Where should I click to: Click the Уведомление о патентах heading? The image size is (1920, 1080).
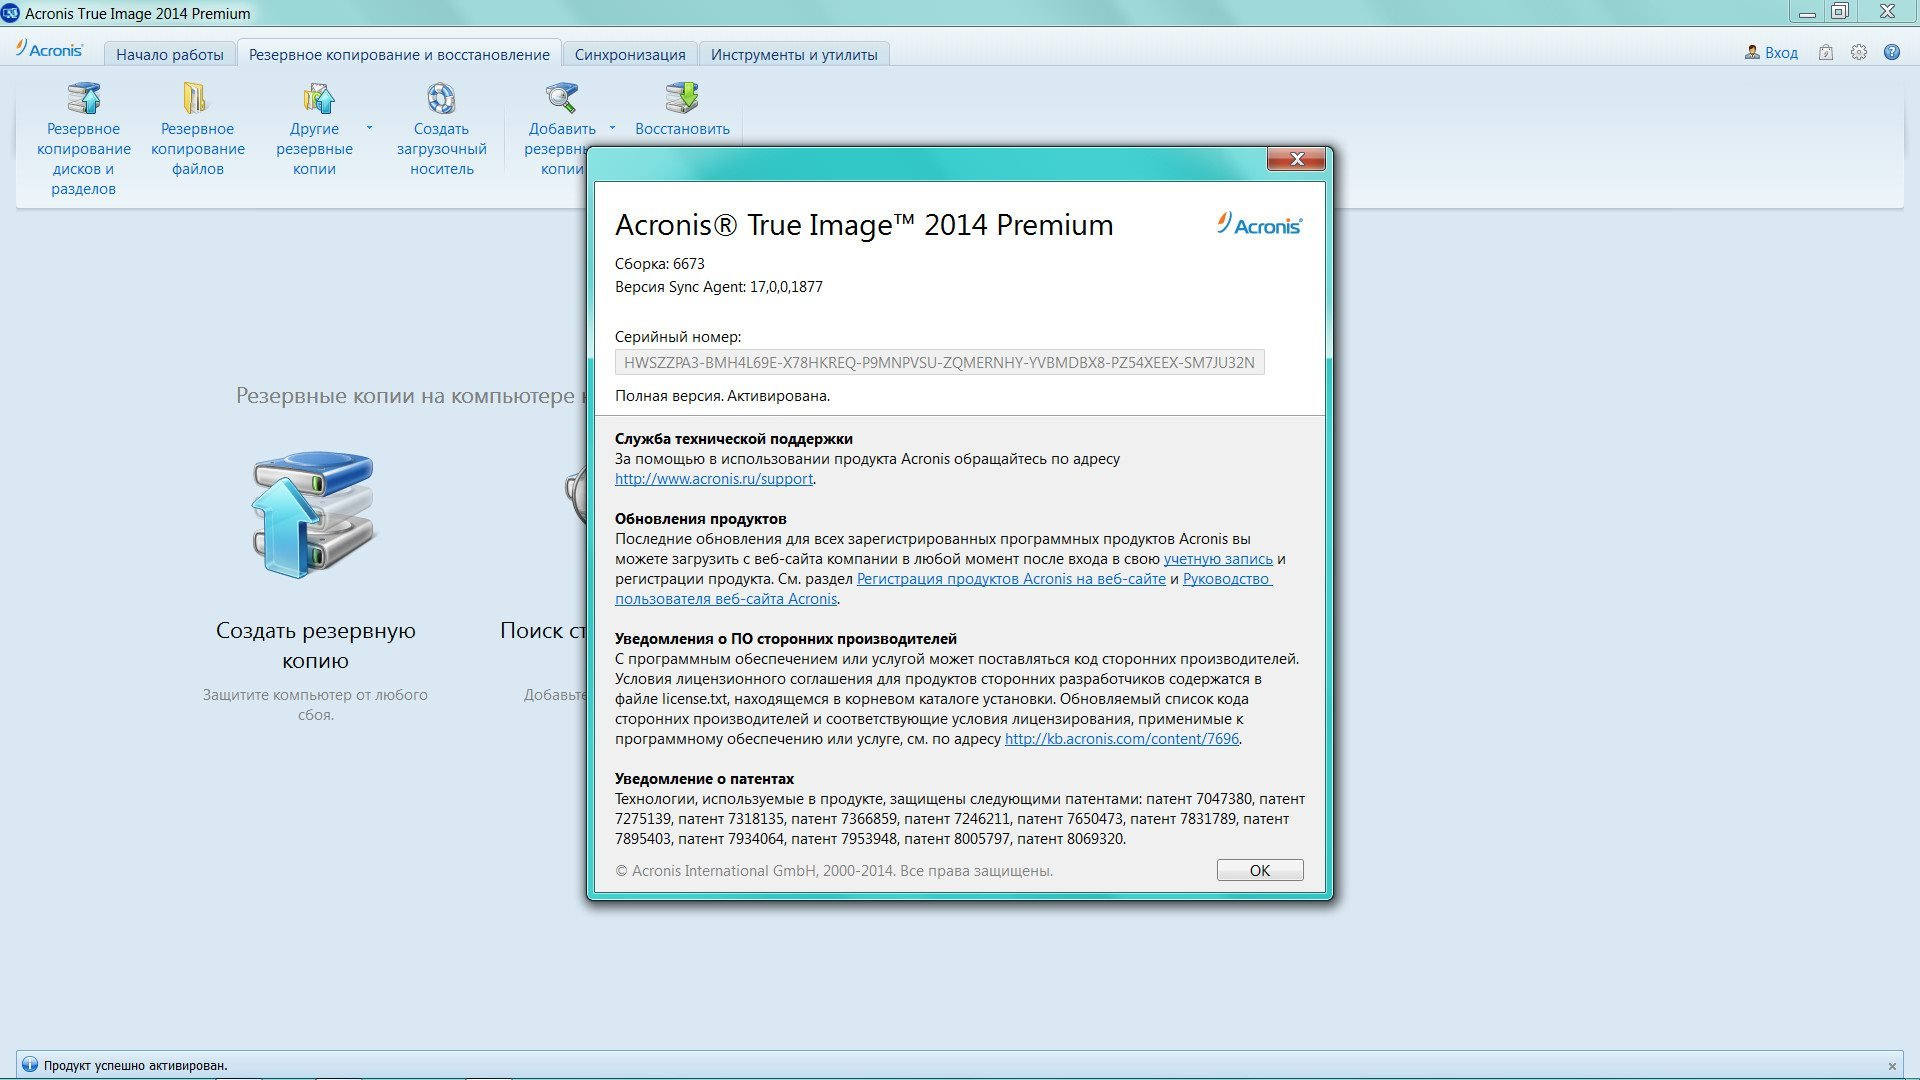705,779
